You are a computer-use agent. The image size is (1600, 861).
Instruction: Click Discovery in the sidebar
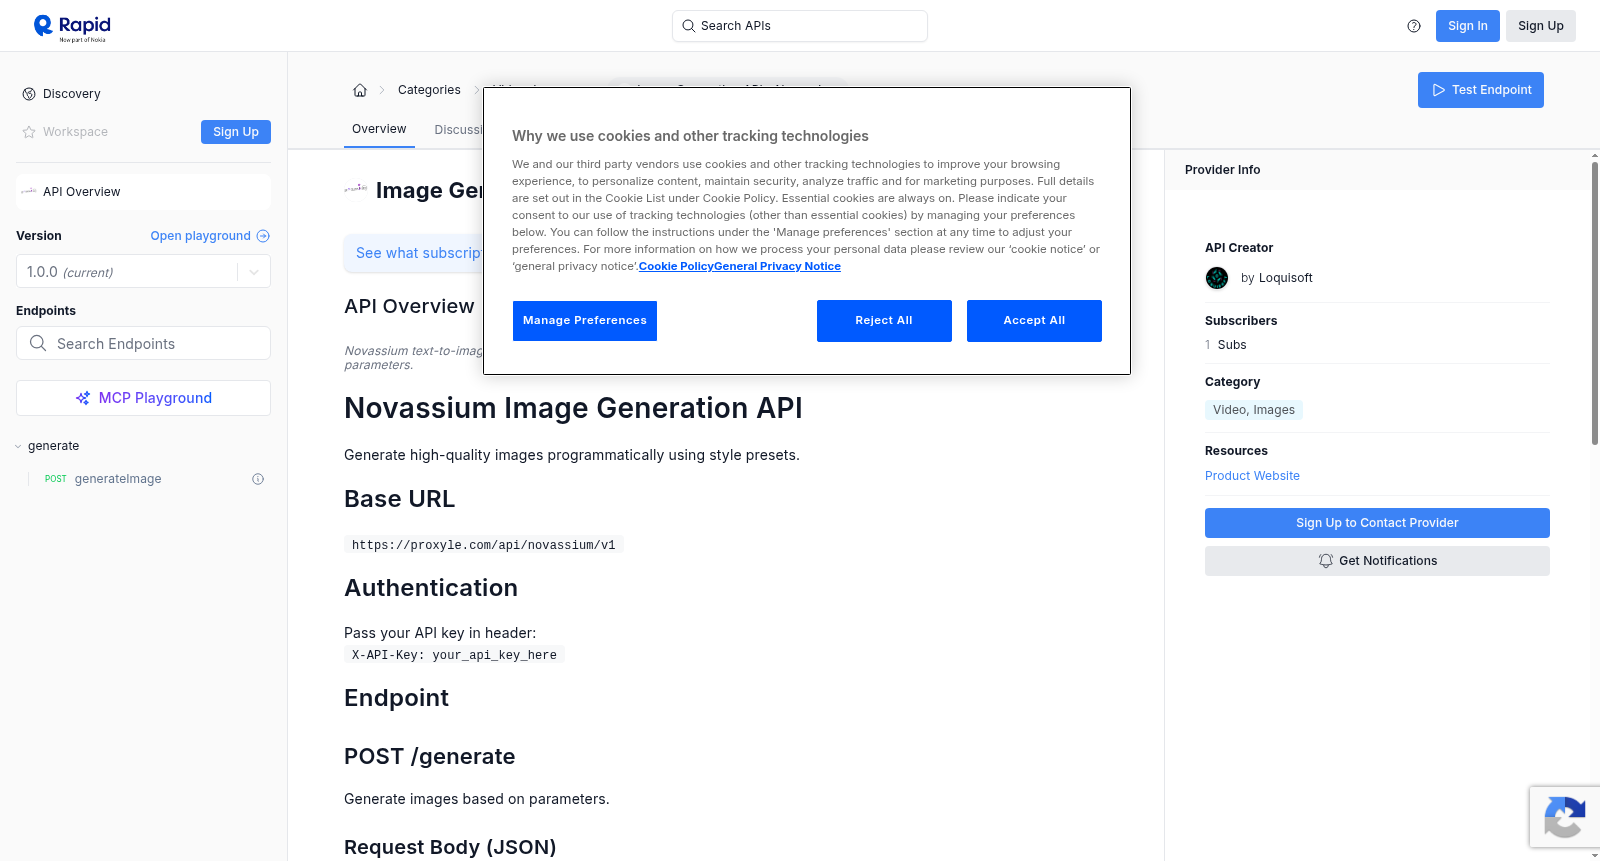[x=71, y=94]
